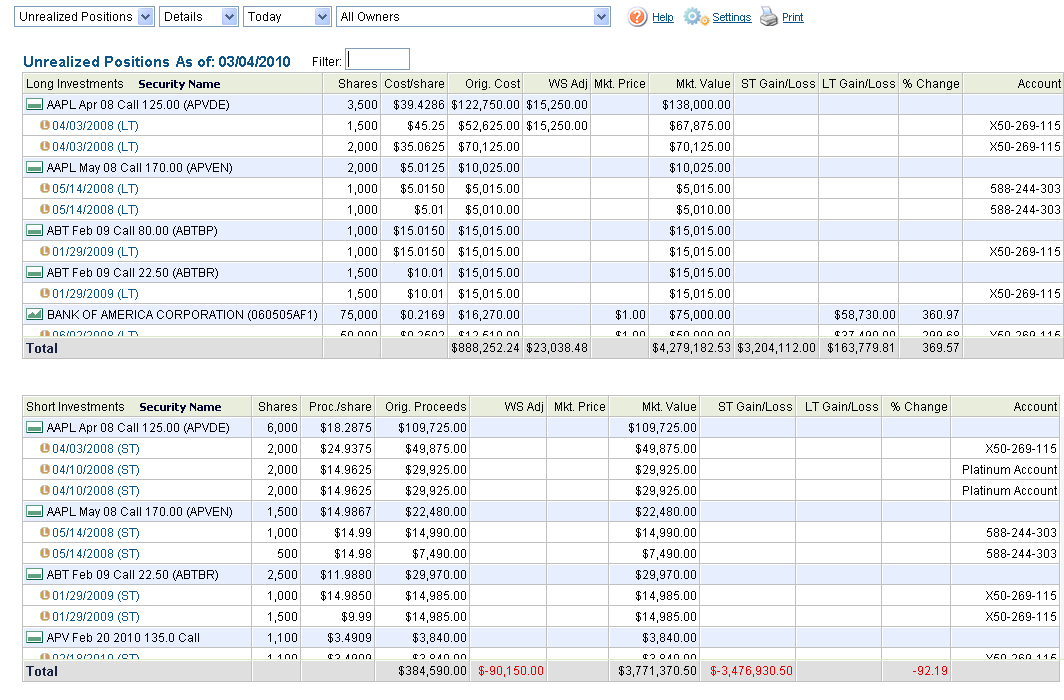Click clock icon beside 04/03/2008 (LT) 1,500 shares
This screenshot has height=700, width=1064.
[x=45, y=125]
